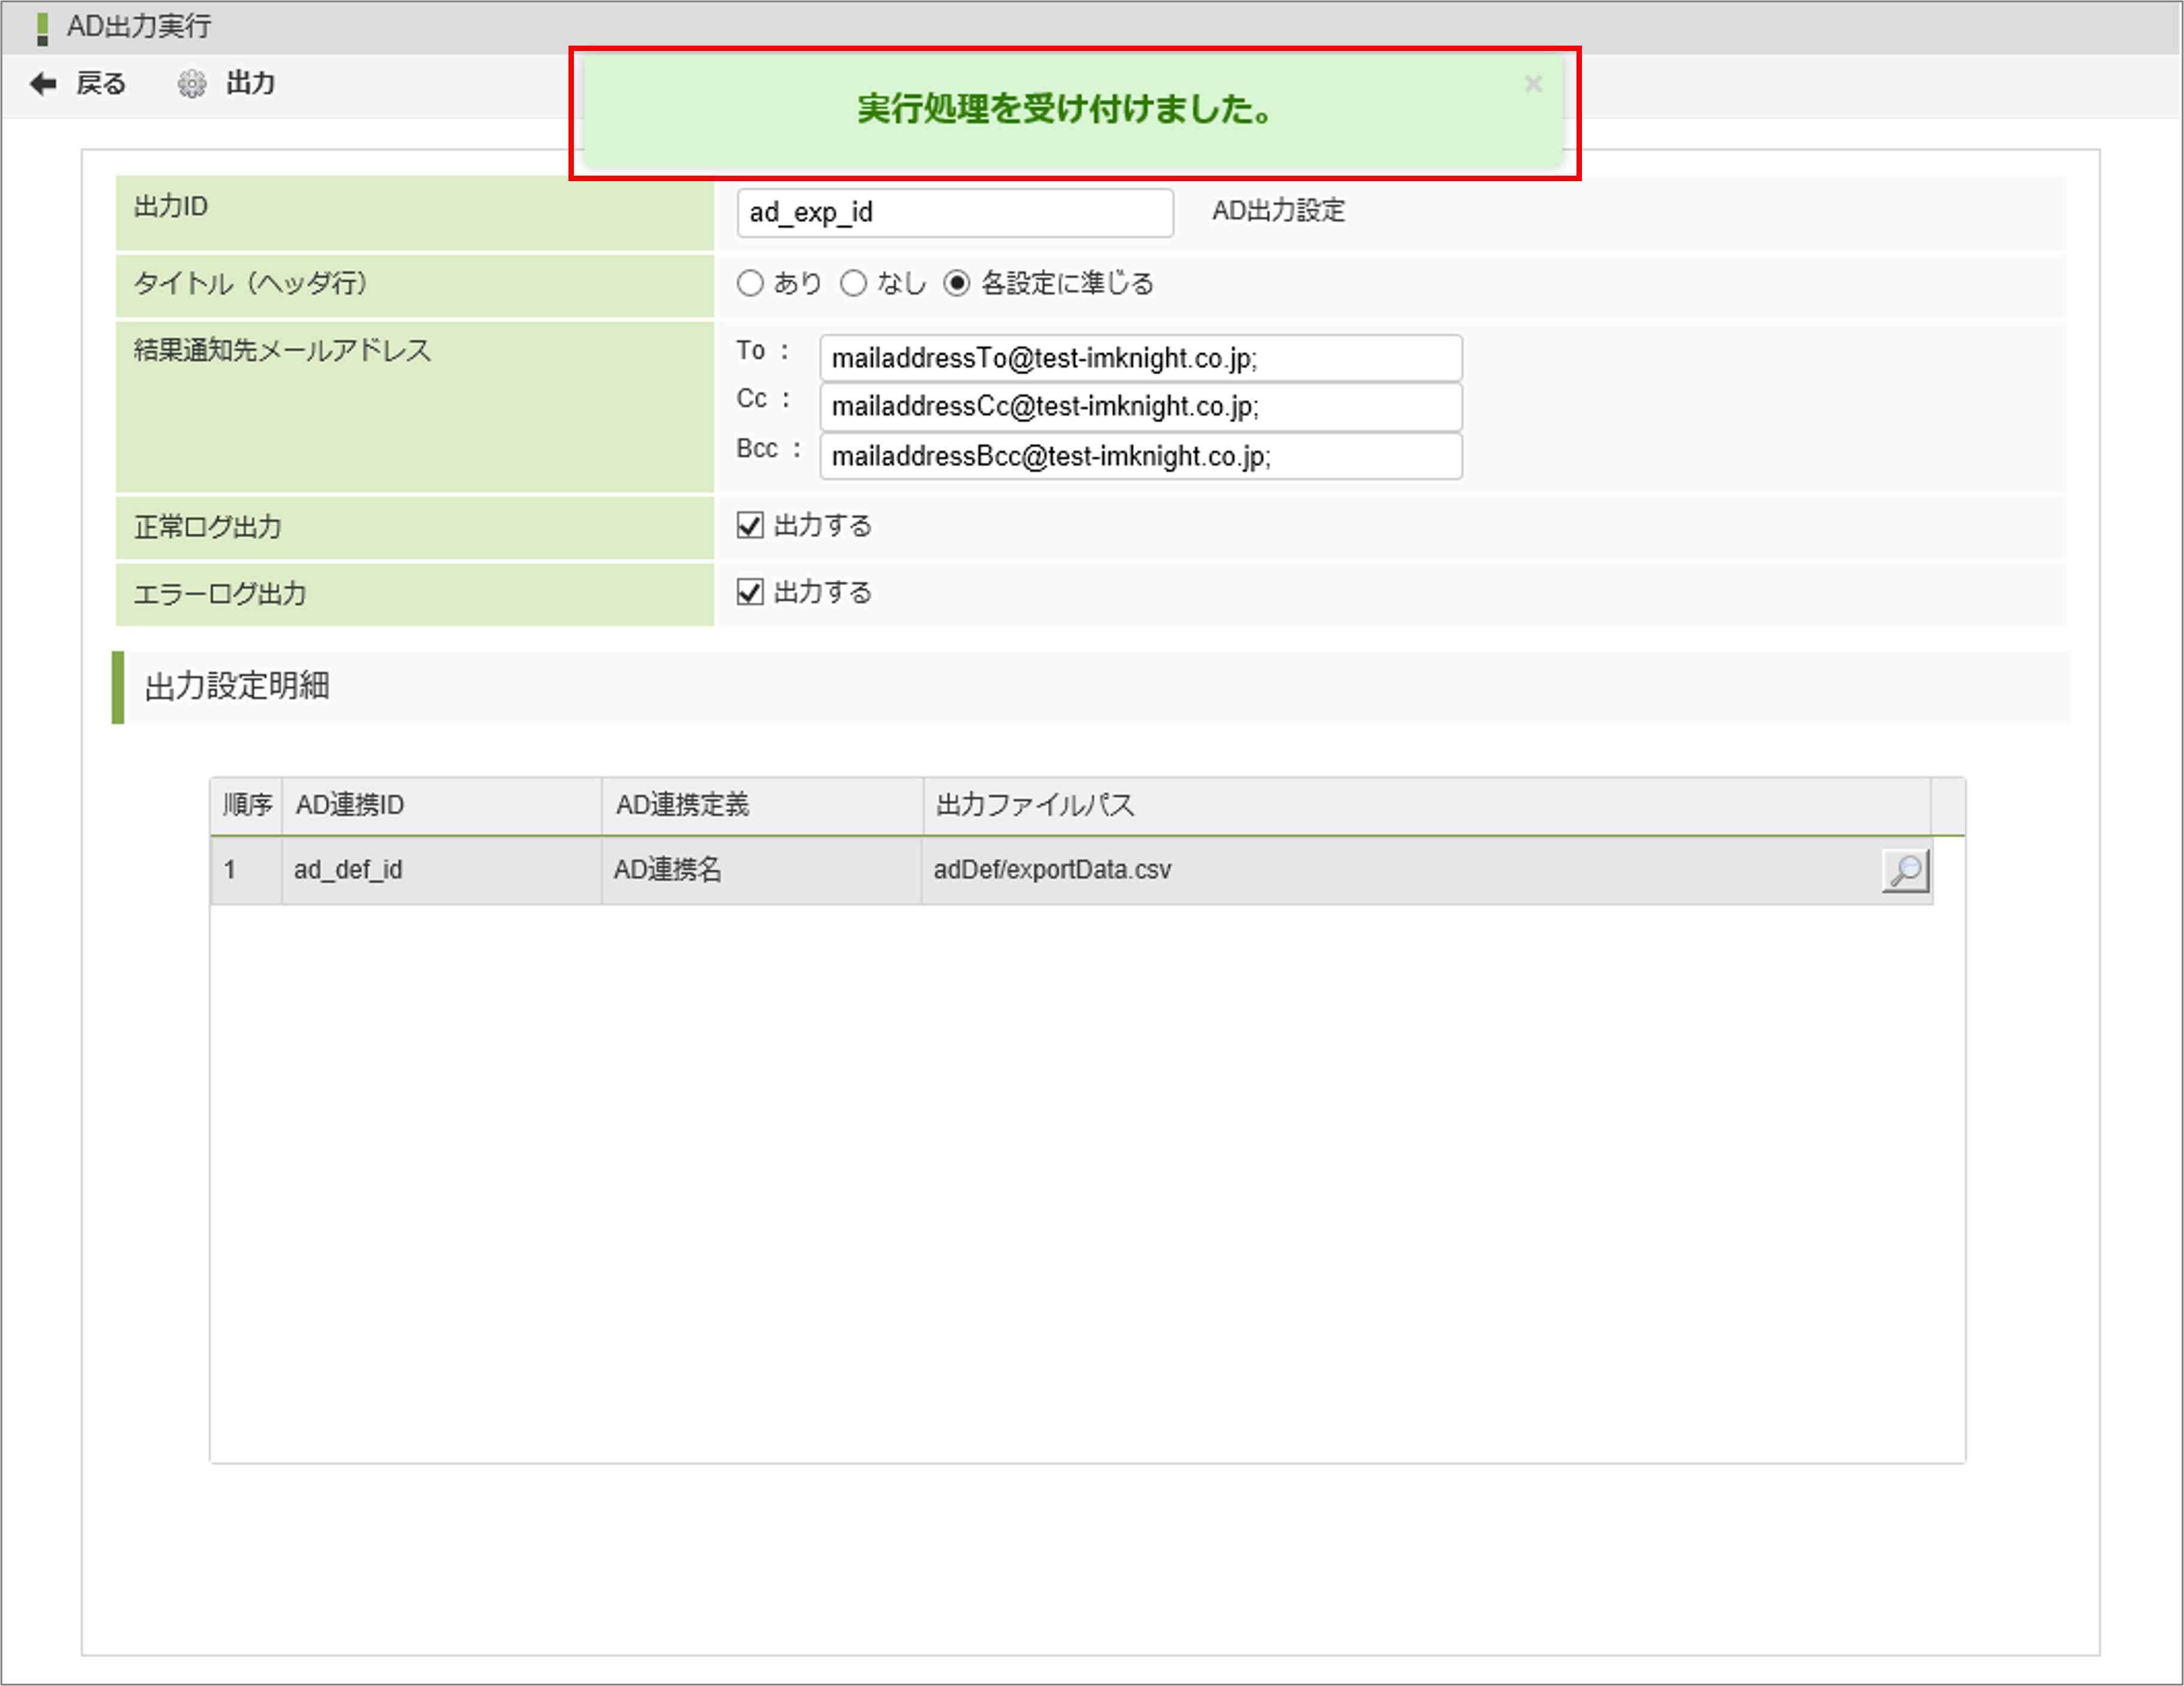The height and width of the screenshot is (1686, 2184).
Task: Click the AD出力実行 title bar icon
Action: pyautogui.click(x=42, y=25)
